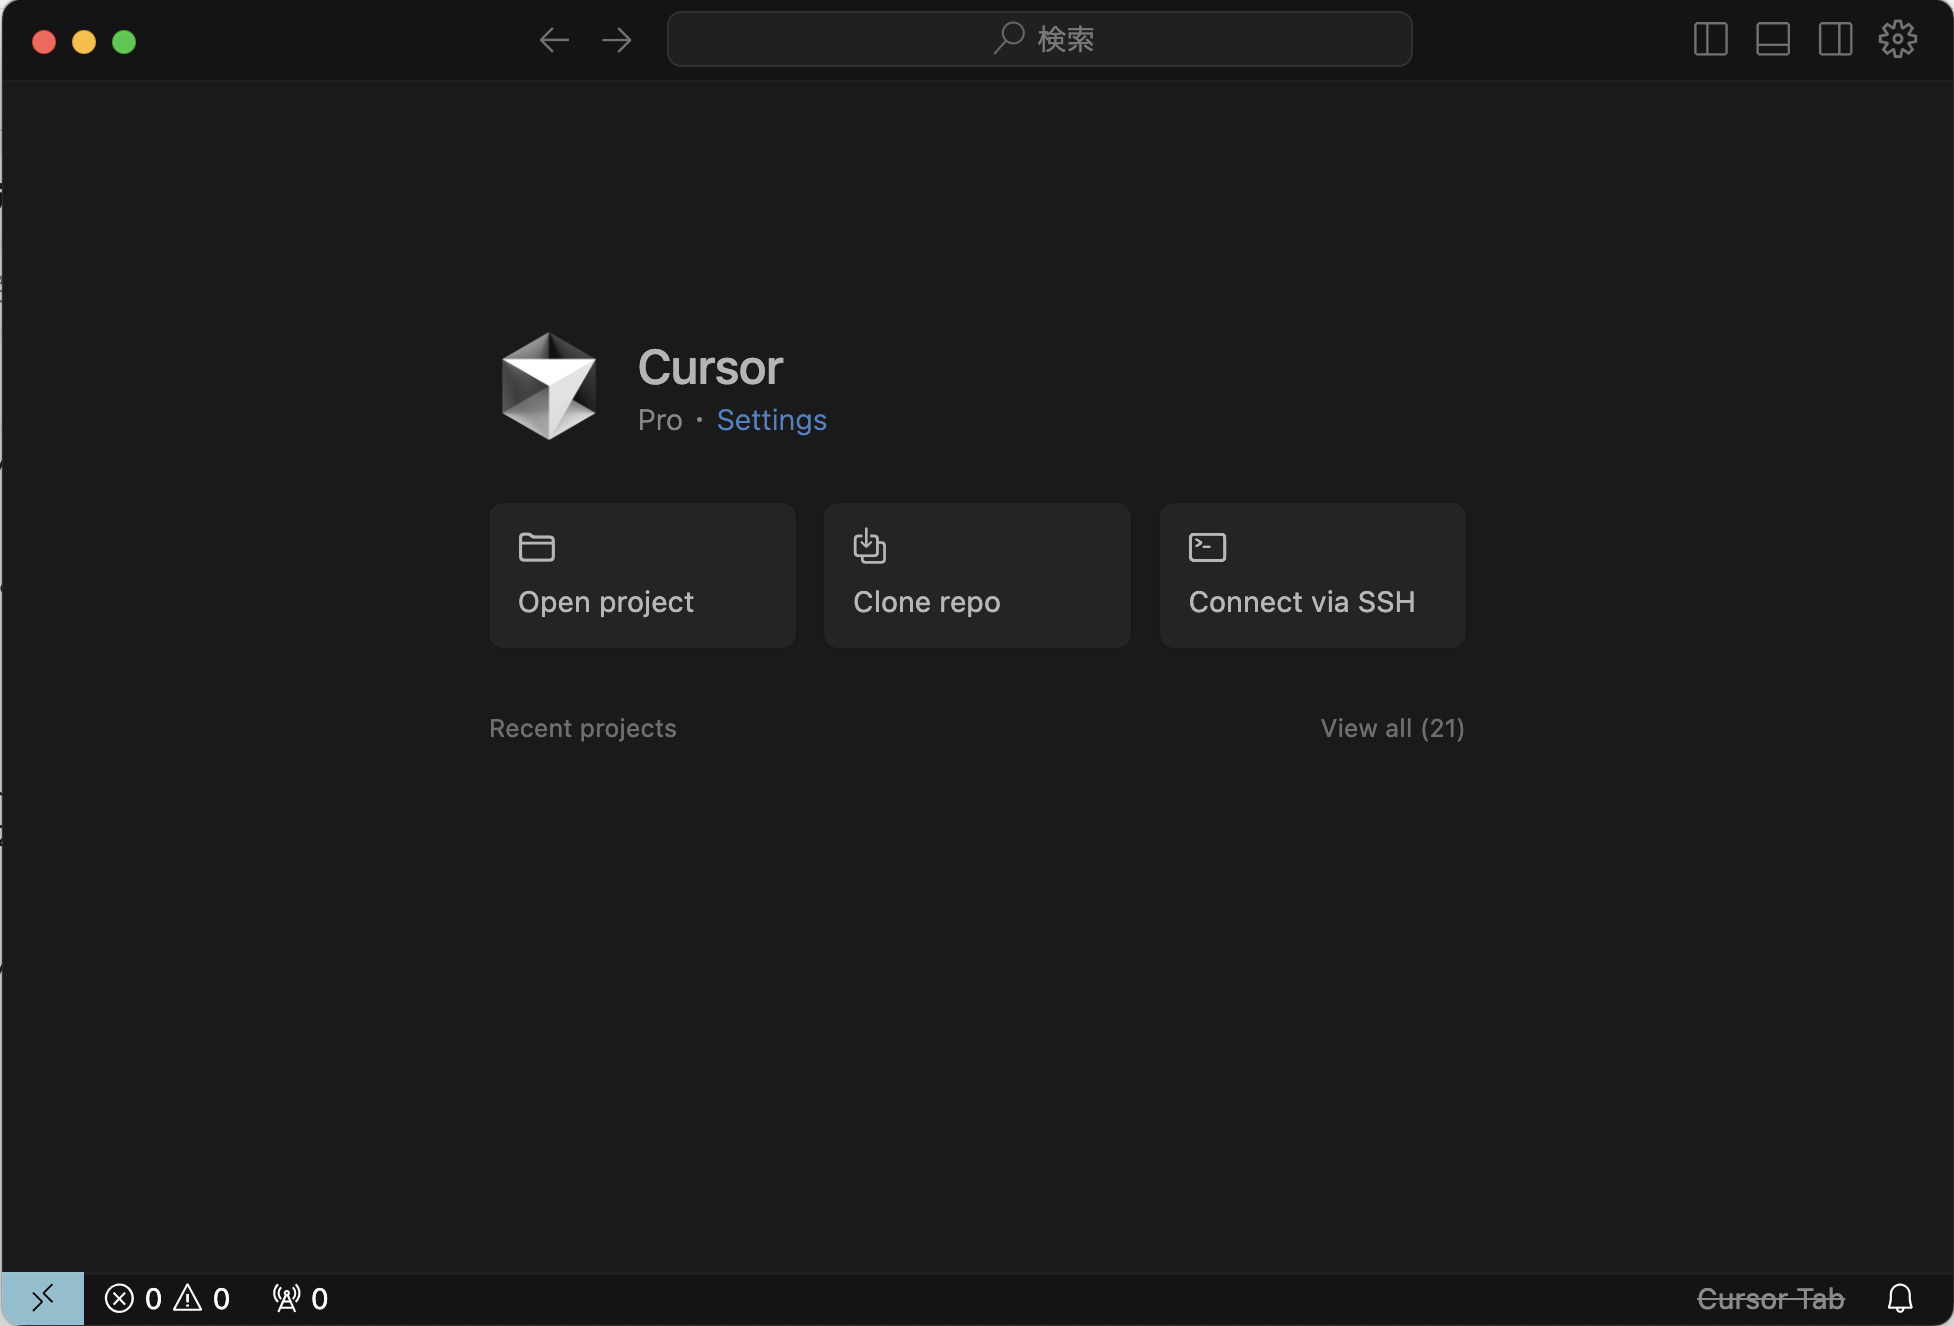1954x1326 pixels.
Task: Open settings via the gear icon
Action: (1897, 39)
